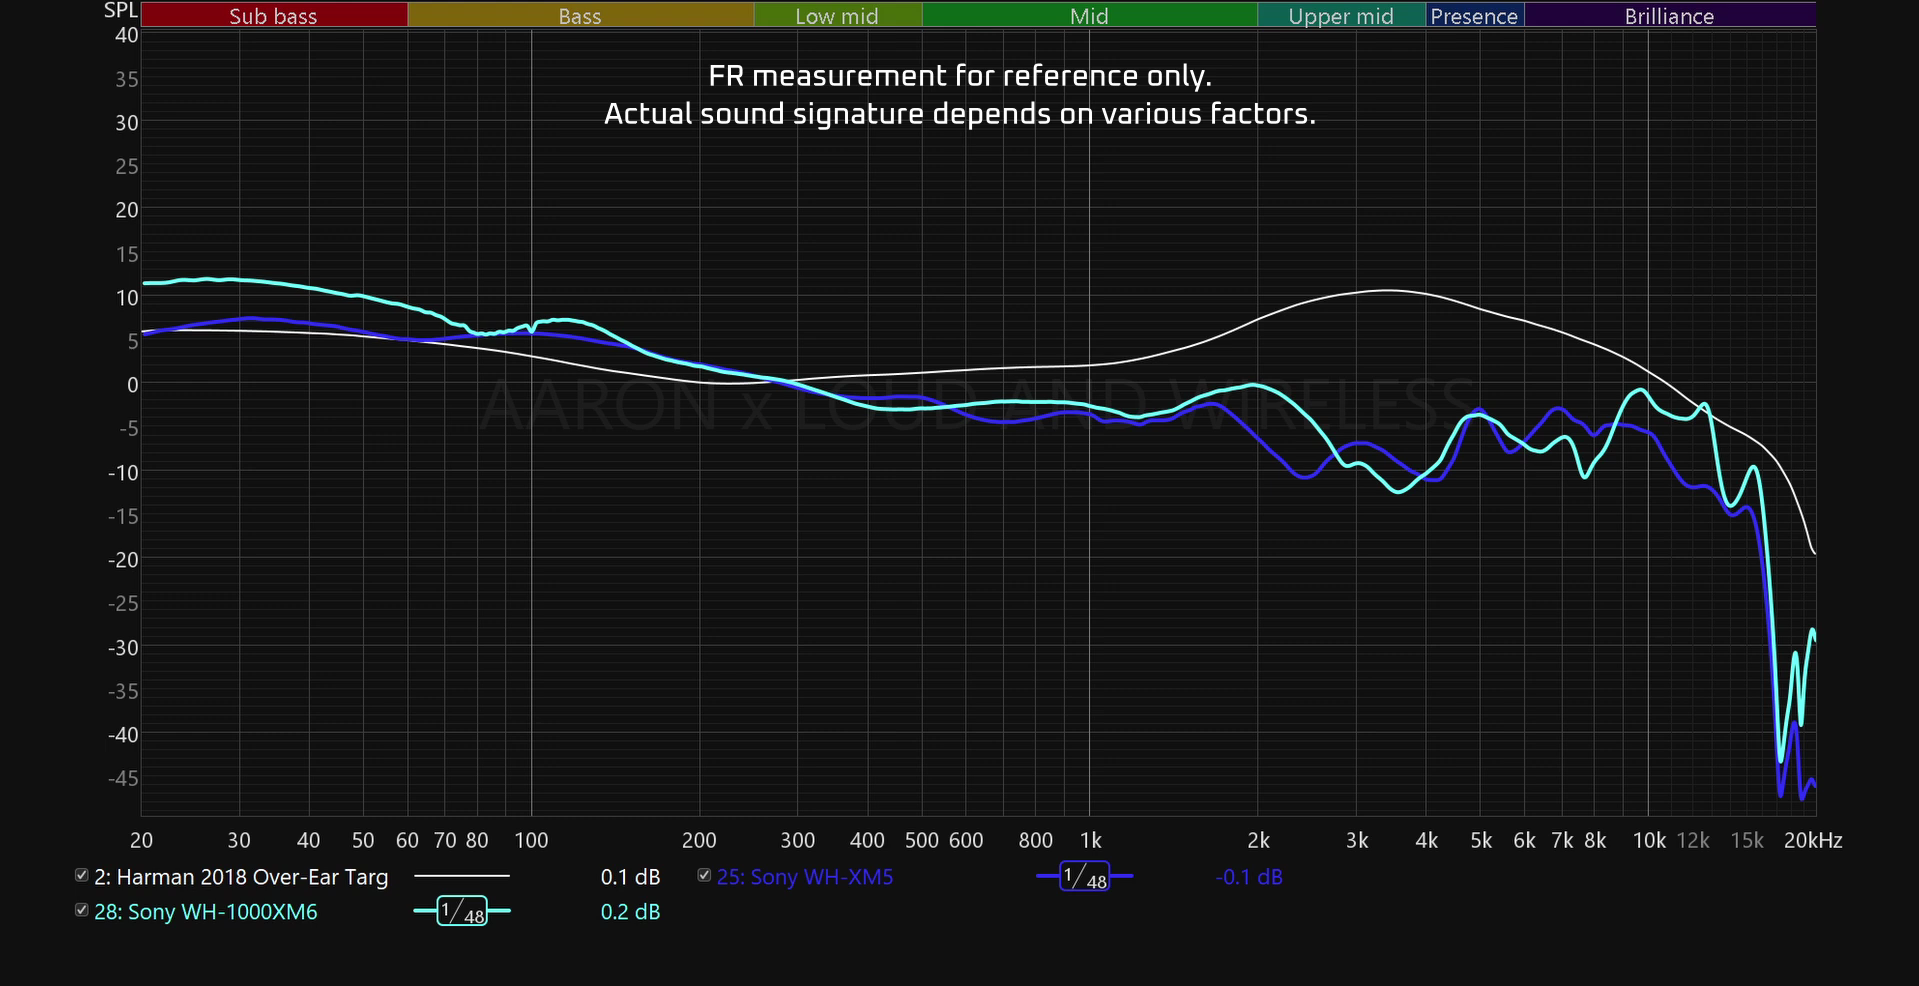Click the 20kHz frequency axis label
1919x986 pixels.
[x=1813, y=840]
